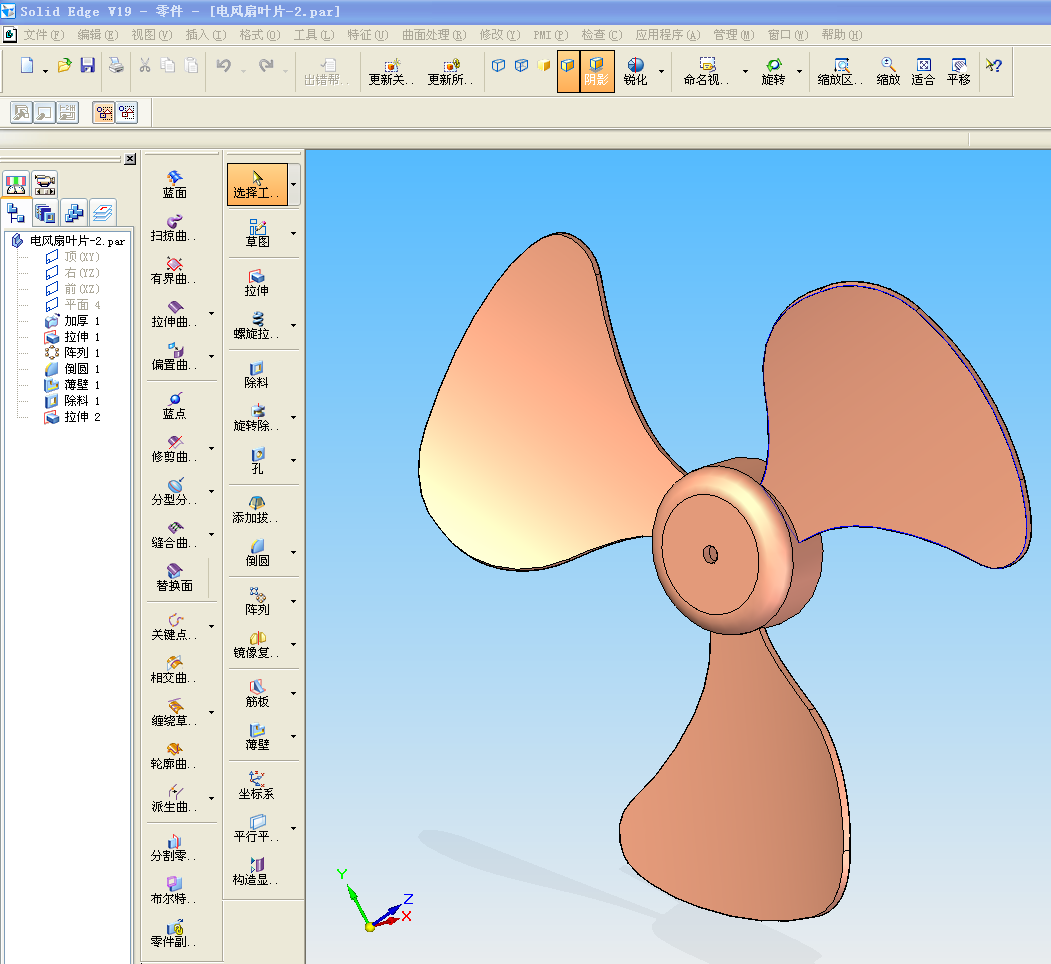Open the 文件(F) menu
The image size is (1051, 964).
click(44, 35)
